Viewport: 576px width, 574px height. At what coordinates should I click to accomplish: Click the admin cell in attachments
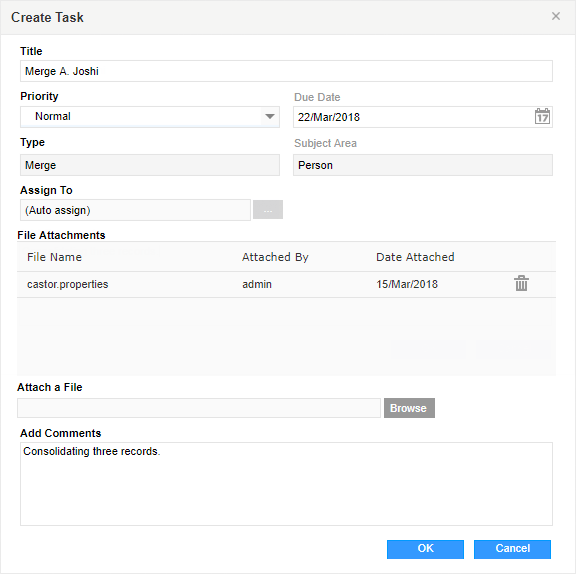click(x=257, y=284)
